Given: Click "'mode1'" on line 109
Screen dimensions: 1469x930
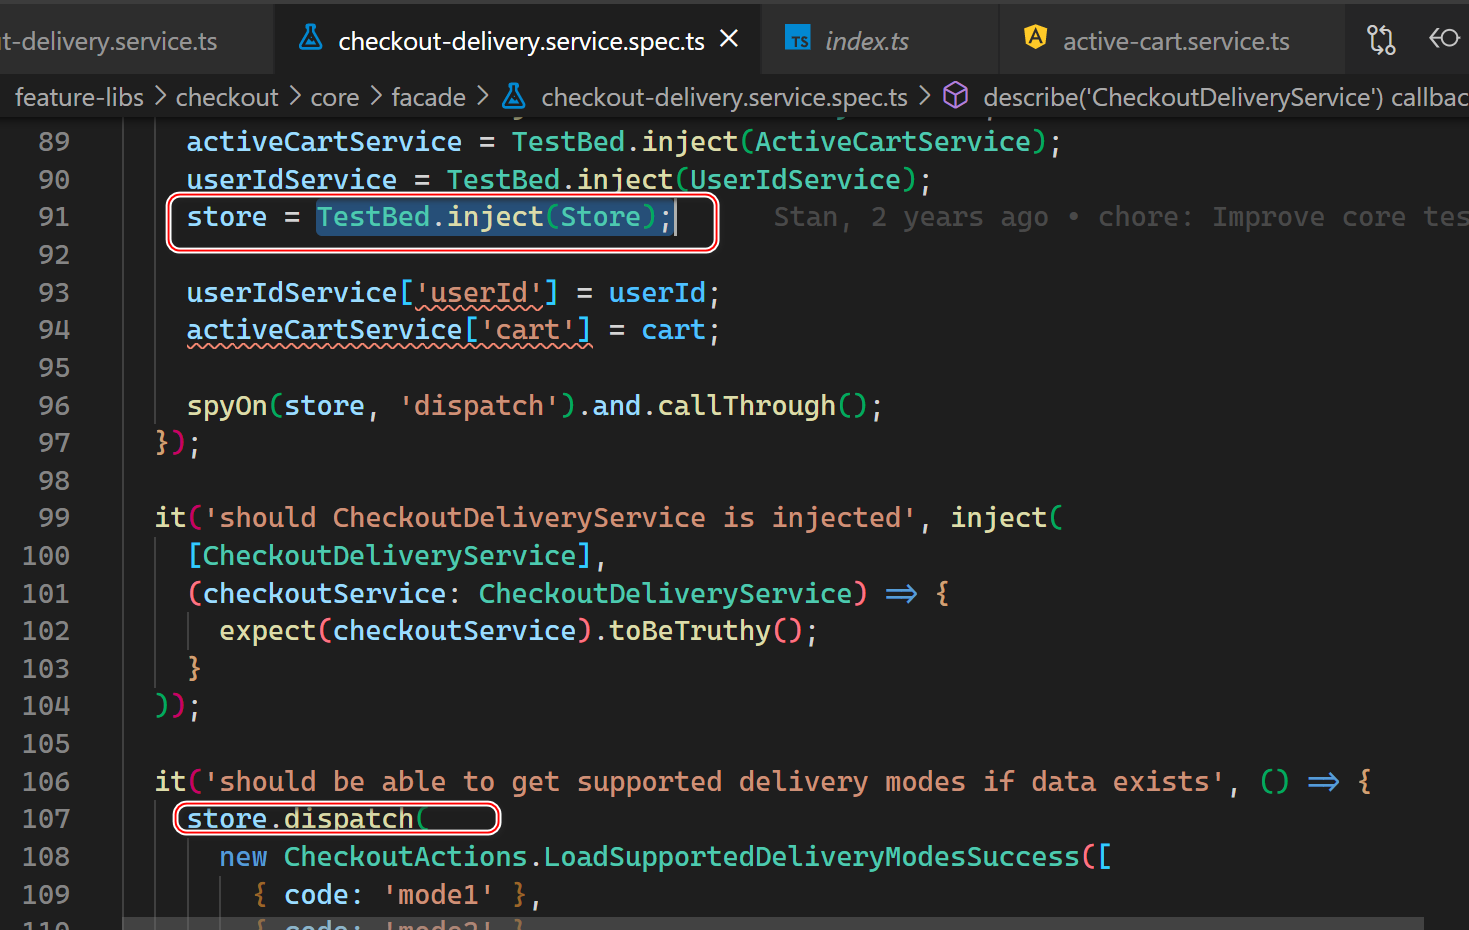Looking at the screenshot, I should tap(438, 895).
